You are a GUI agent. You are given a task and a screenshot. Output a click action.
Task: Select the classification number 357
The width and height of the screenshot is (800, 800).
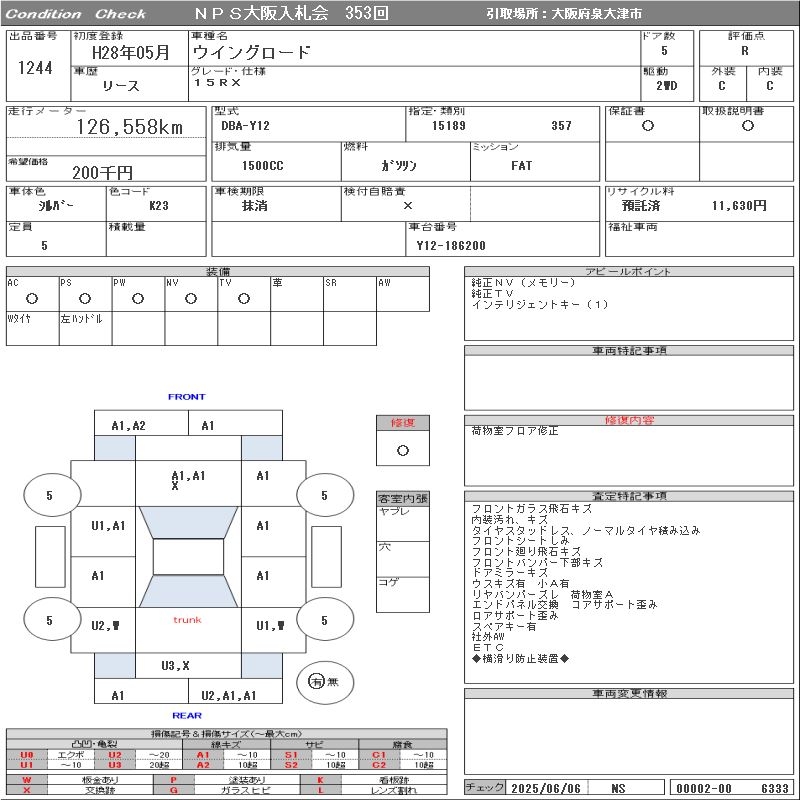[561, 126]
